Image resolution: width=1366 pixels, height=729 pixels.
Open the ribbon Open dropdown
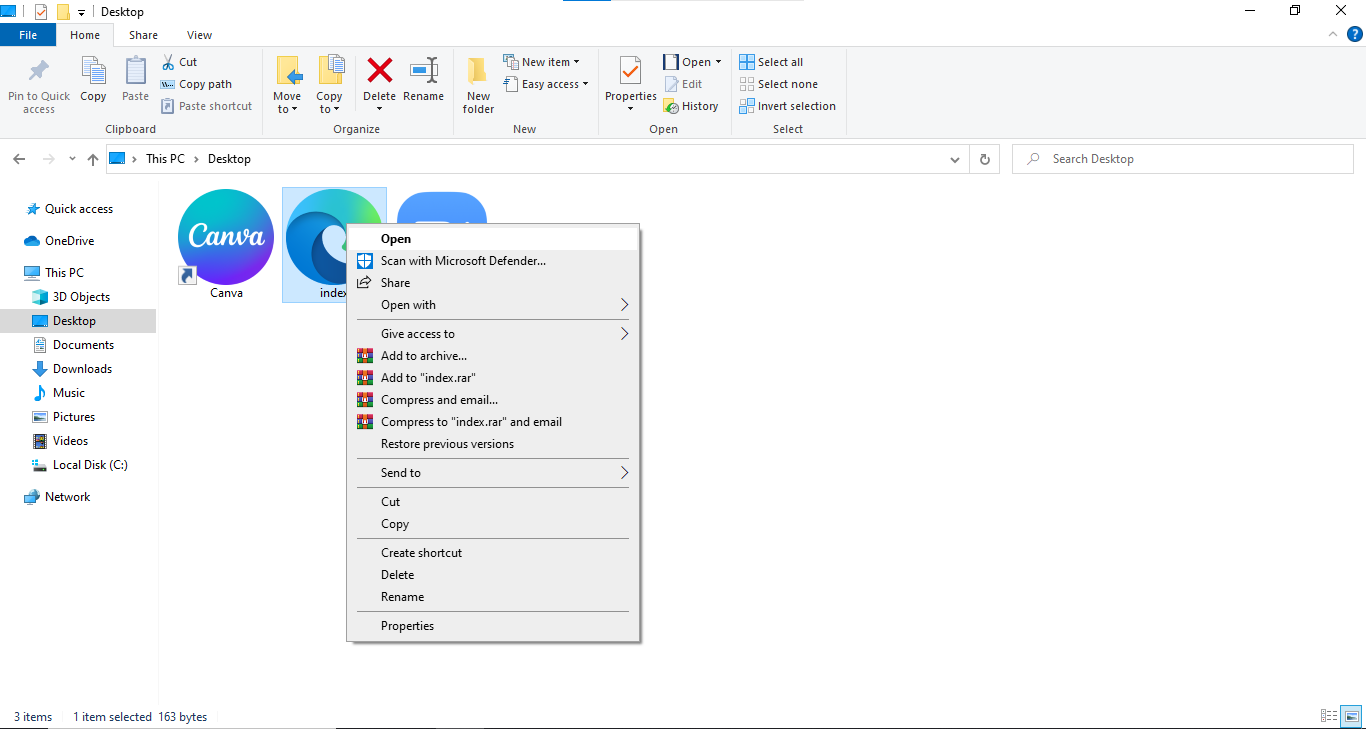point(692,62)
